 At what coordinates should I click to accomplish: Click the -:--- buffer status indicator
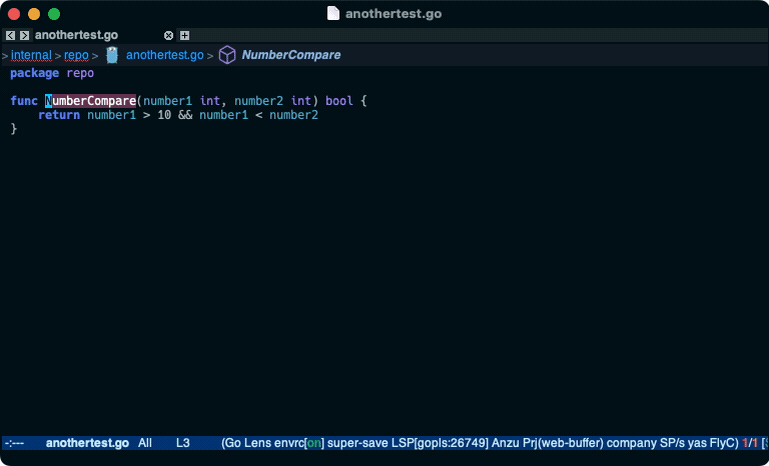[15, 443]
